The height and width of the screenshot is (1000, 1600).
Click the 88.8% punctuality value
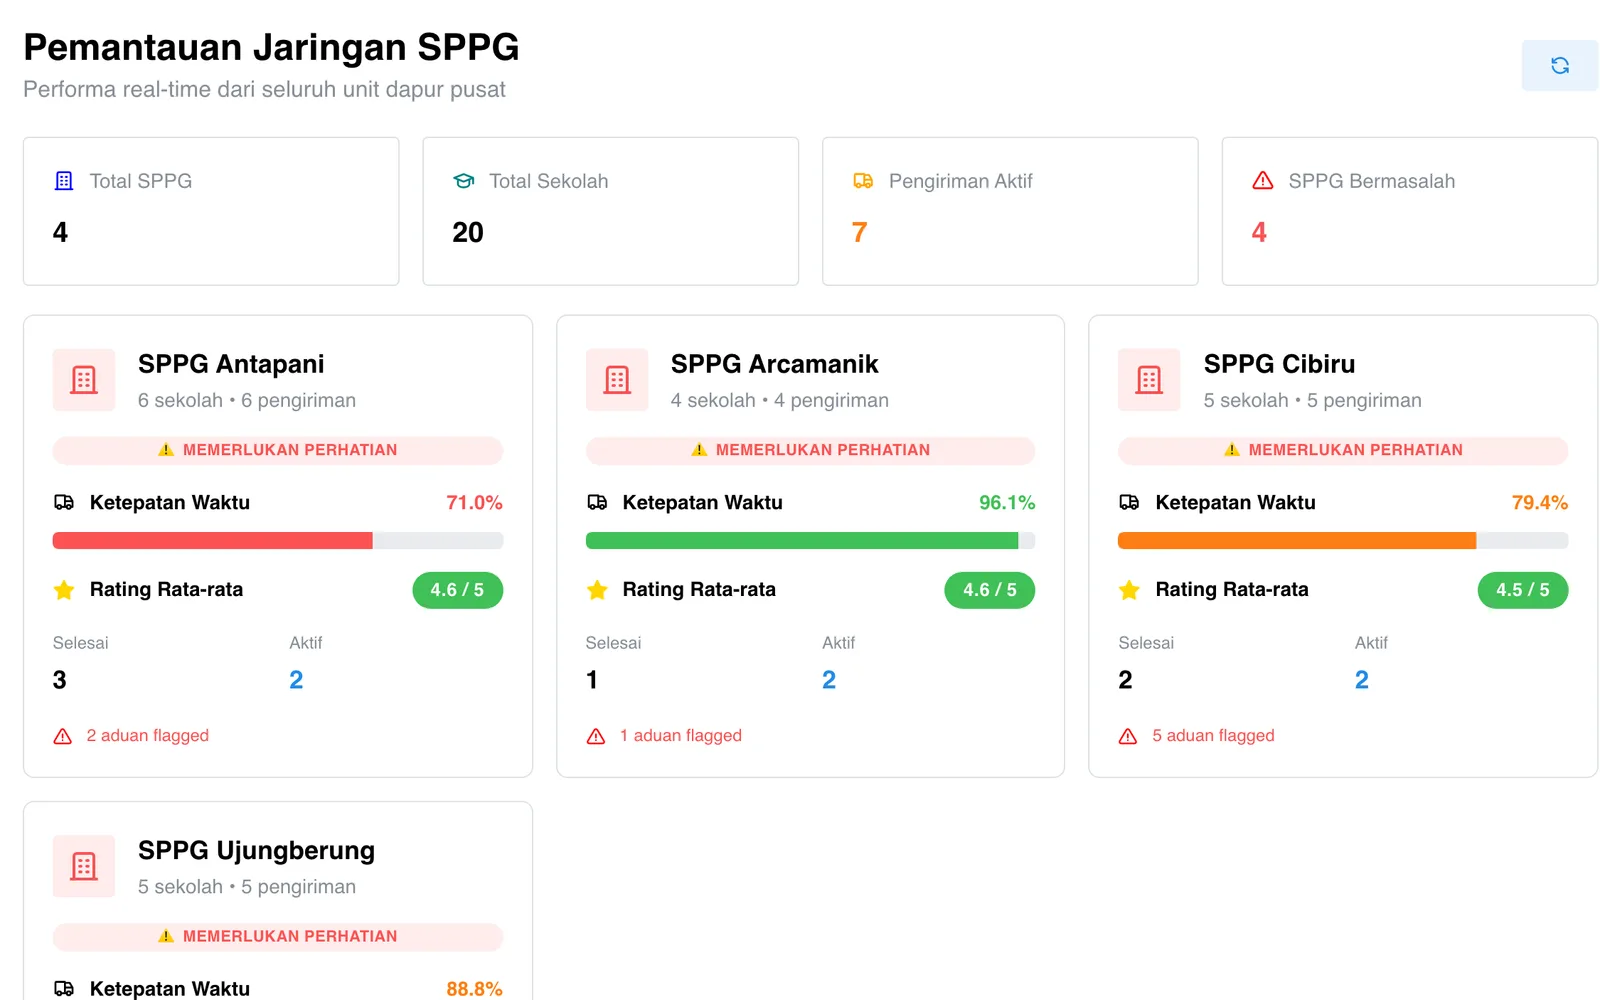pos(474,988)
